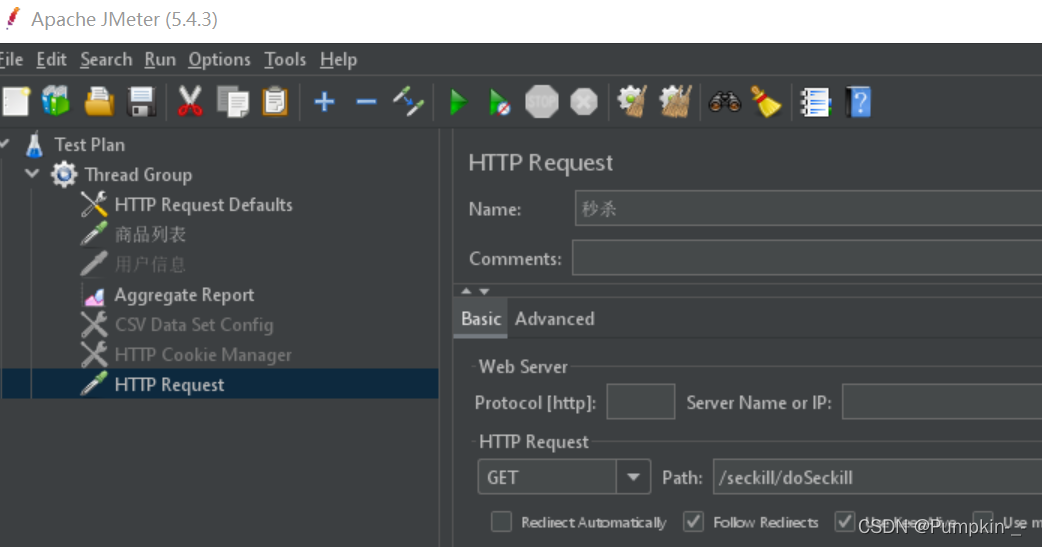Click the Path field /seckill/doSeckill
The image size is (1042, 547).
877,477
